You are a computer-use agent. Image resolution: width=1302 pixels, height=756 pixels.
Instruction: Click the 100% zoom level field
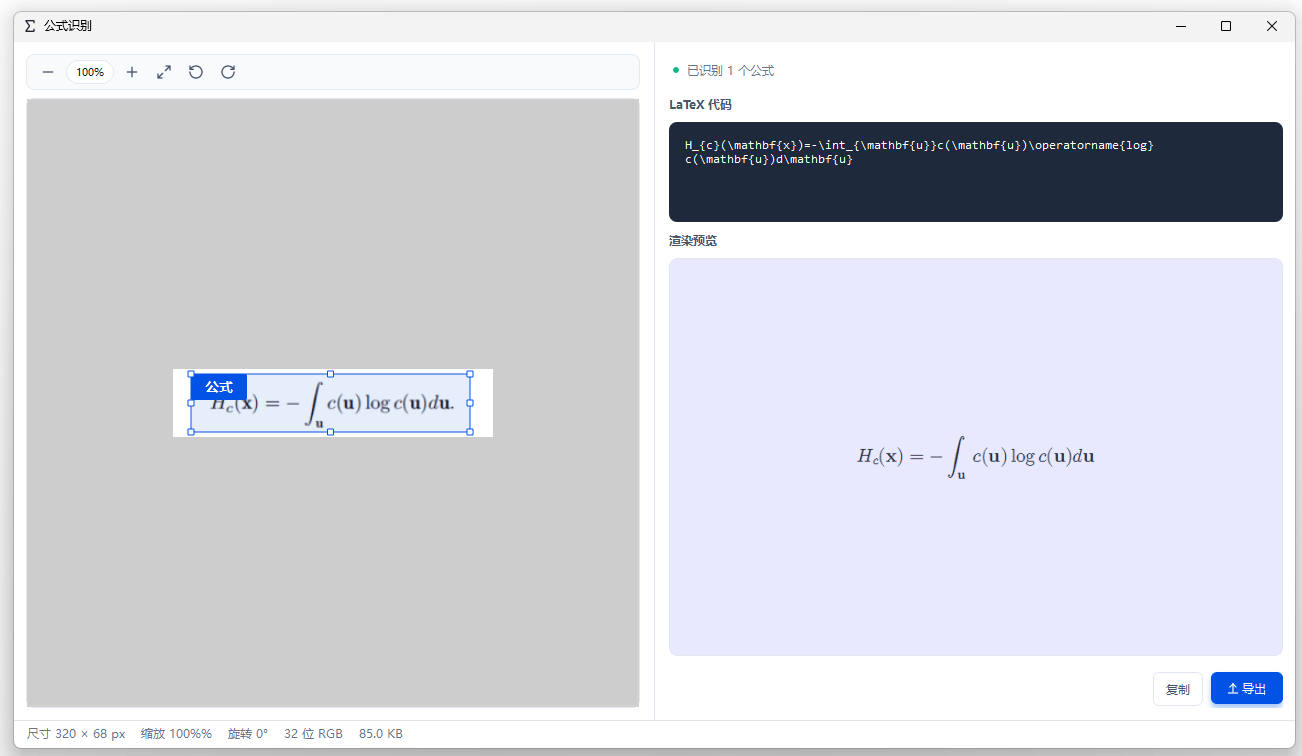click(x=90, y=72)
